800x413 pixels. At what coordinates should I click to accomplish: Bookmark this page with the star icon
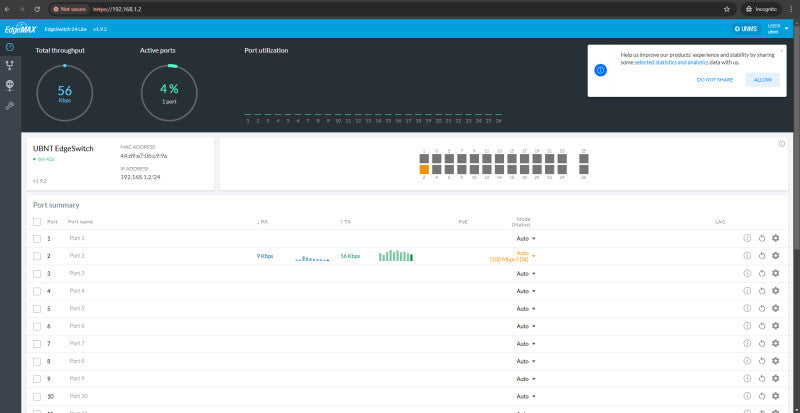pos(727,9)
